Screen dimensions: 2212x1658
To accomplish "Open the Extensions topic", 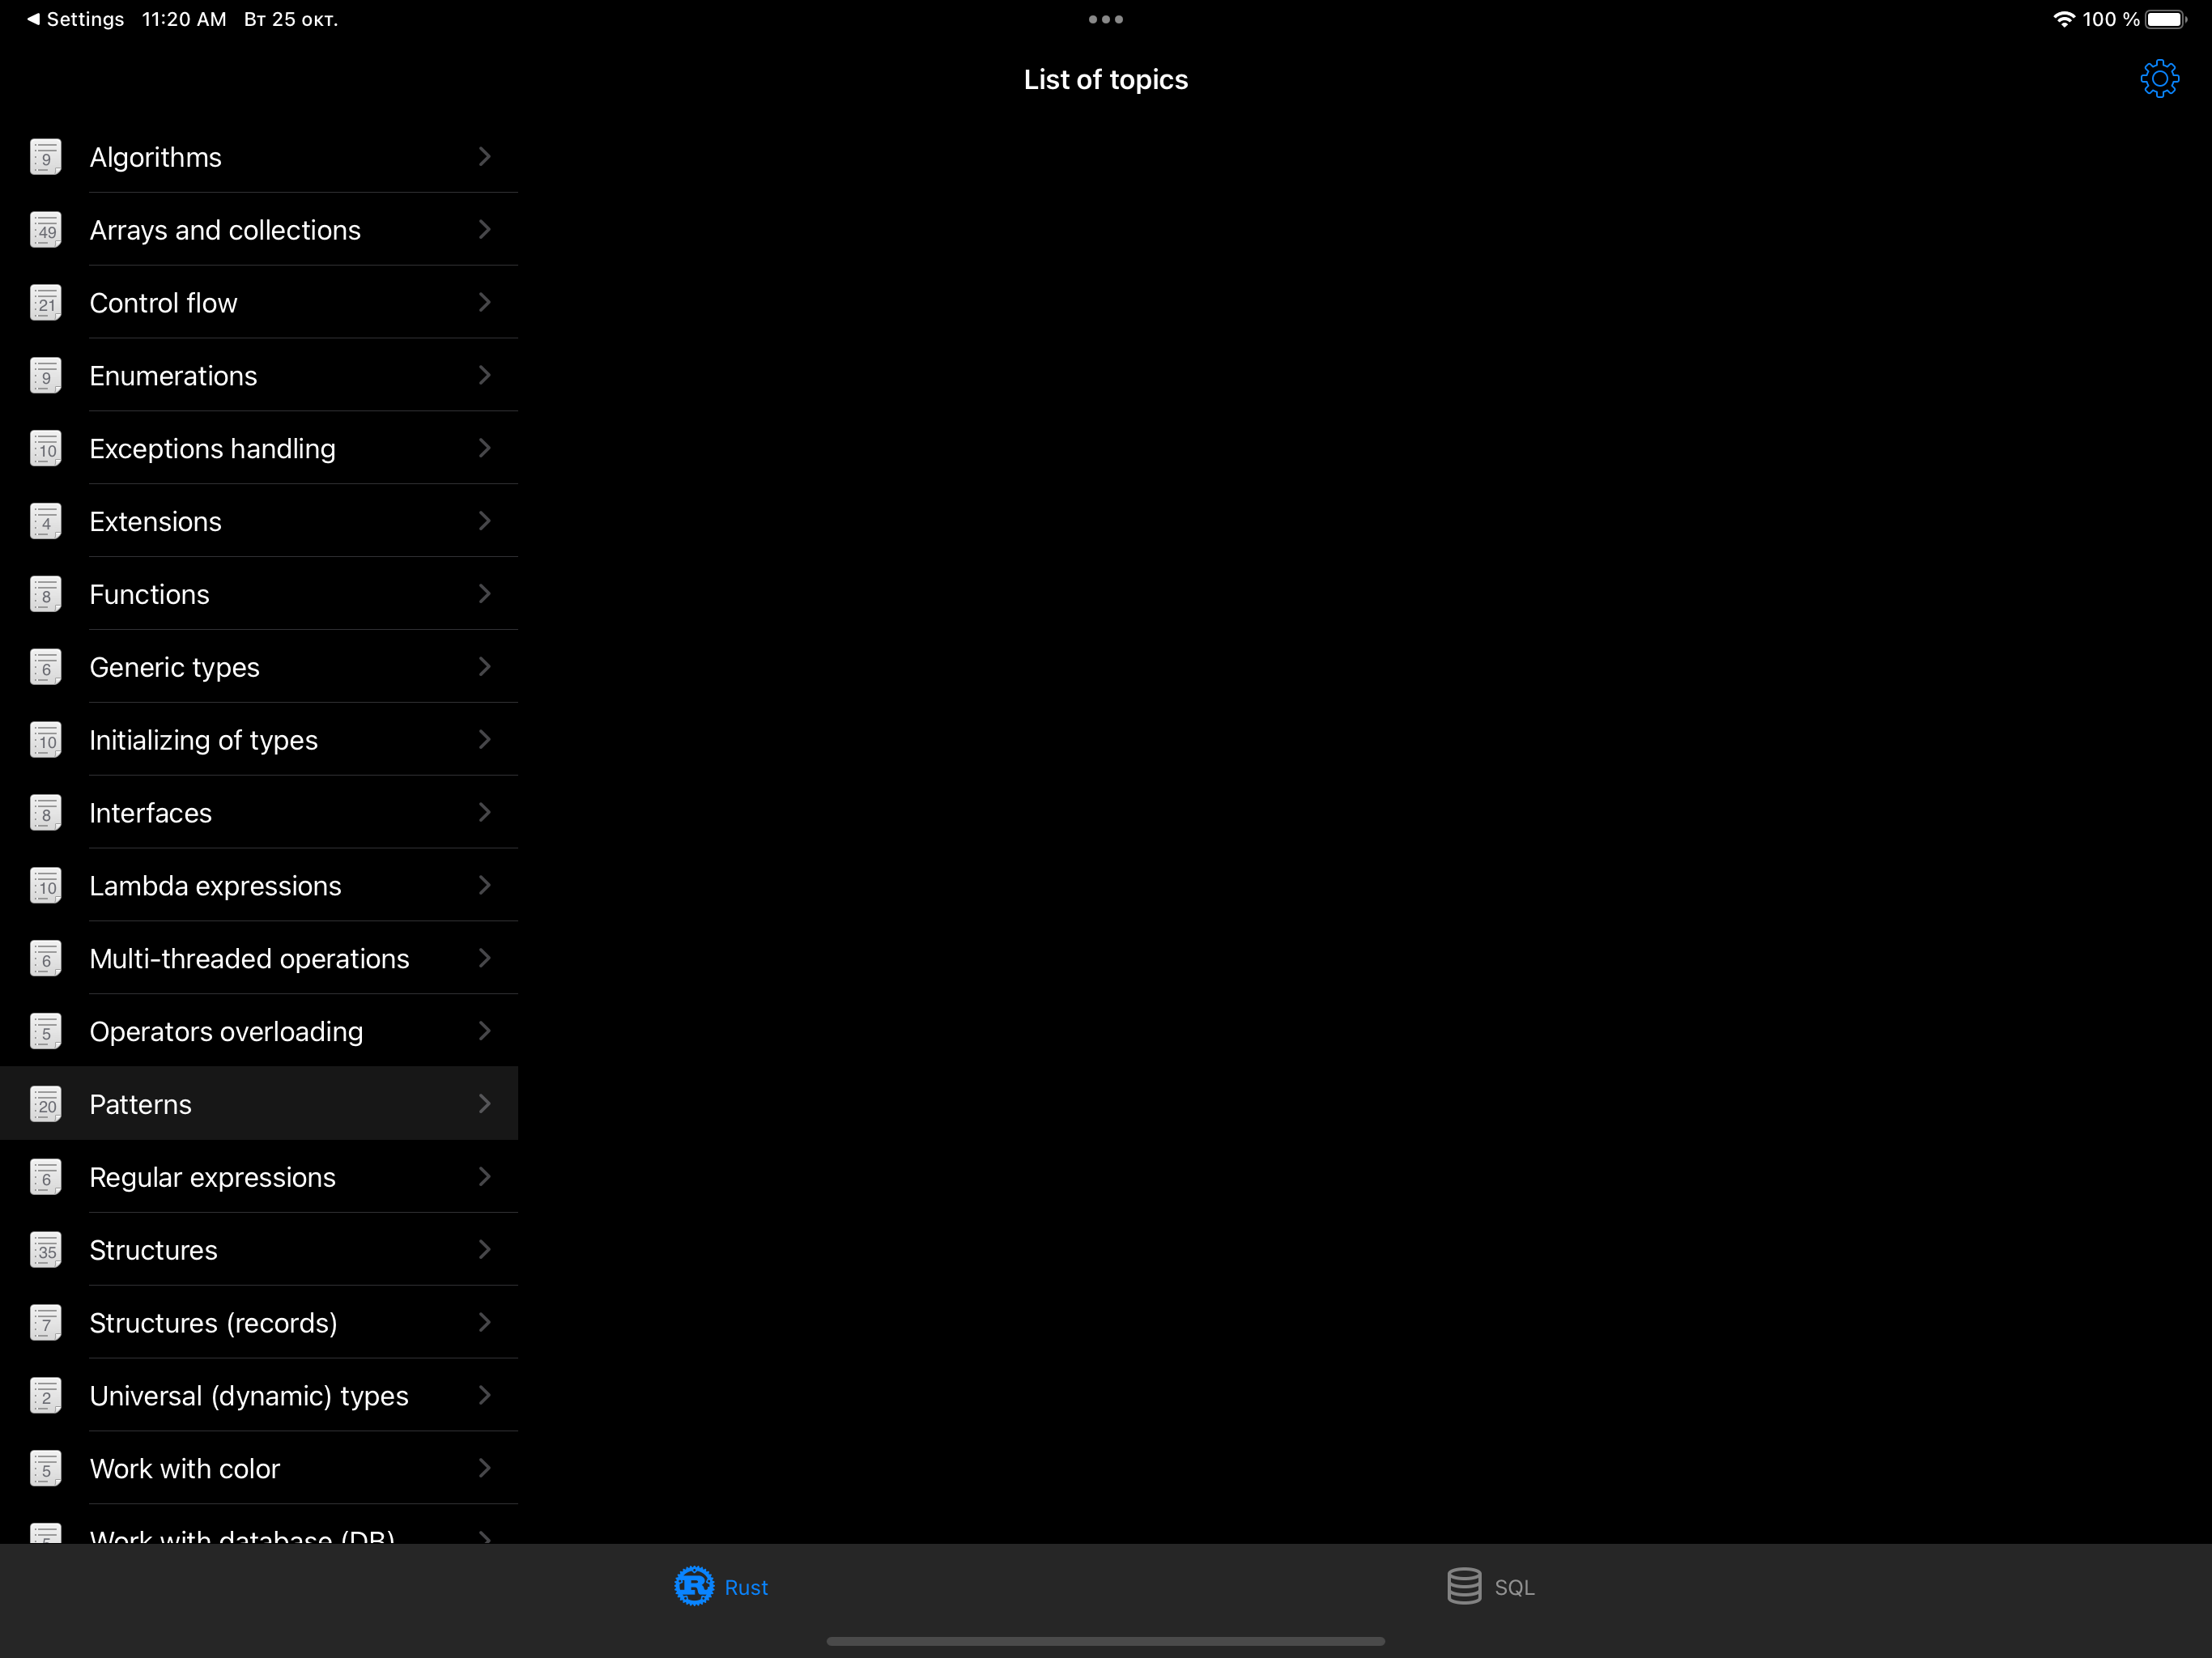I will (x=259, y=522).
